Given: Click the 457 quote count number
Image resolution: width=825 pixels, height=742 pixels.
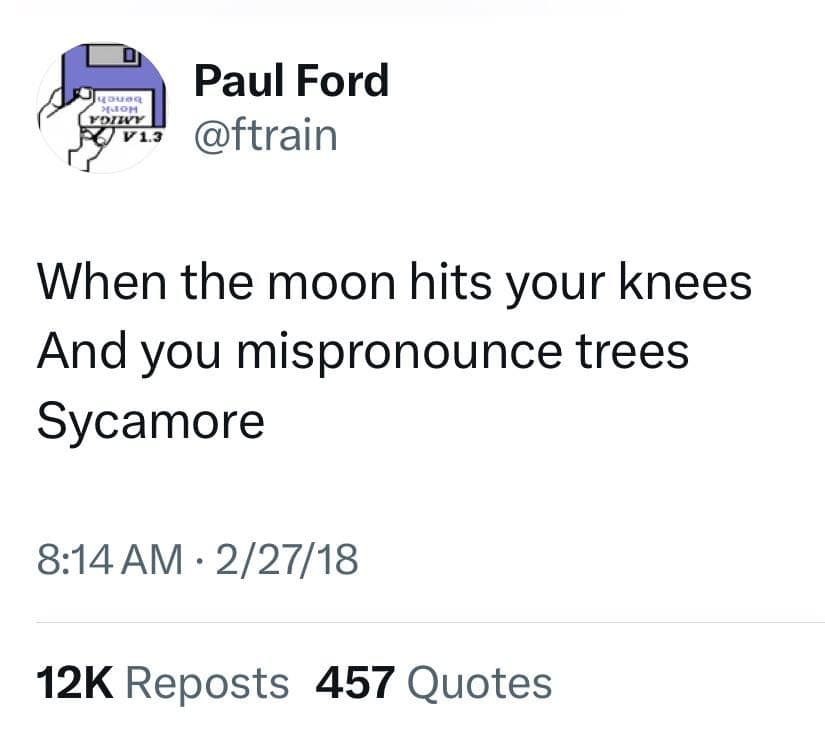Looking at the screenshot, I should coord(355,683).
